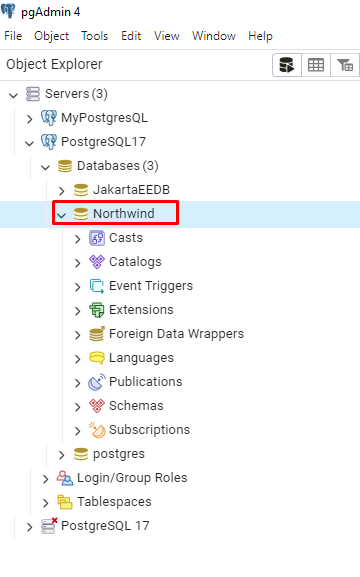Expand the Casts node
Image resolution: width=360 pixels, height=577 pixels.
(x=78, y=239)
